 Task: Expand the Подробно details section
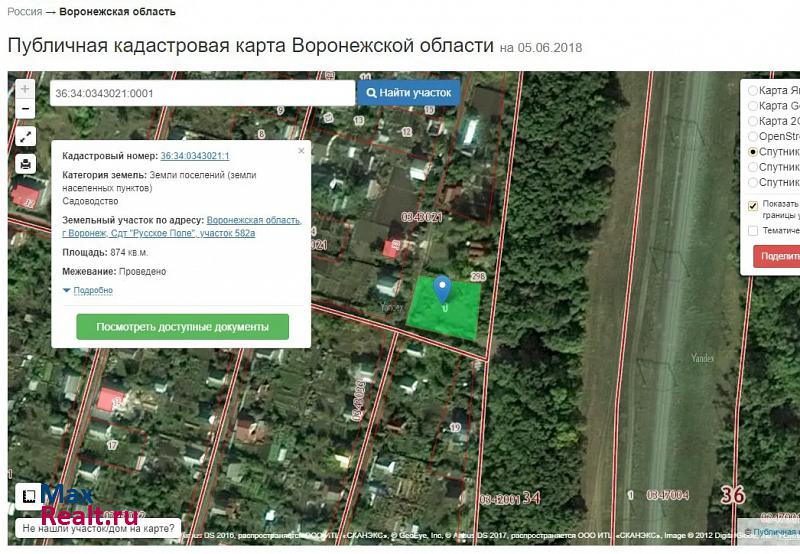[88, 291]
